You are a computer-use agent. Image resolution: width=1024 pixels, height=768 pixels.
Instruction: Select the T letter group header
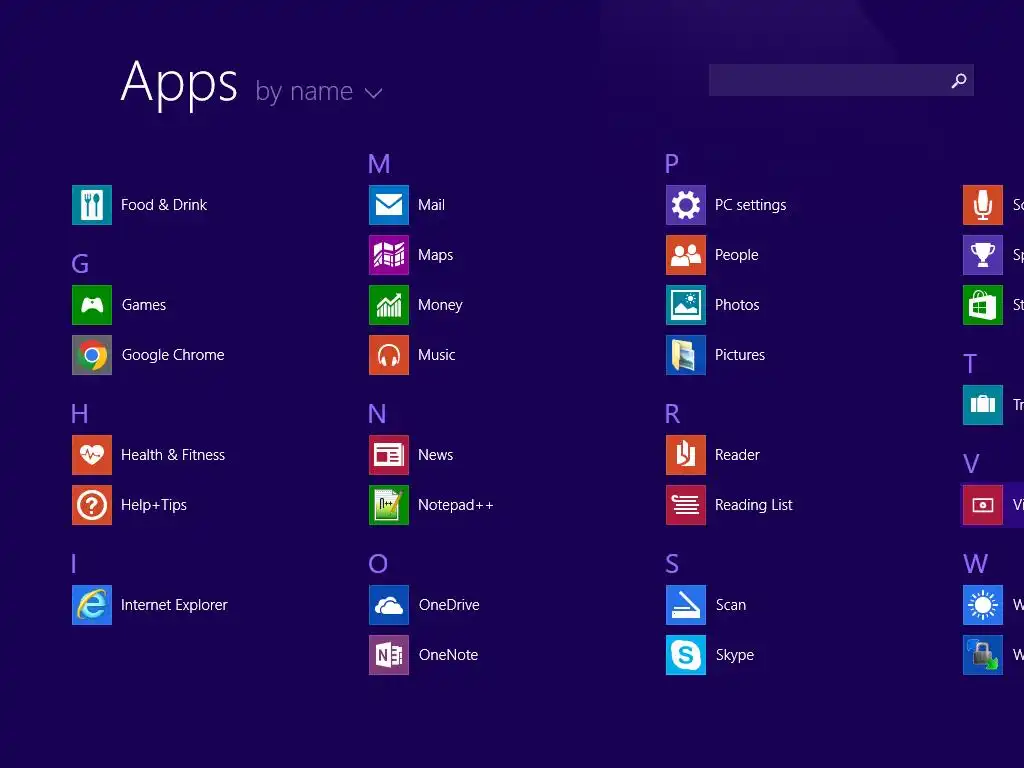970,364
